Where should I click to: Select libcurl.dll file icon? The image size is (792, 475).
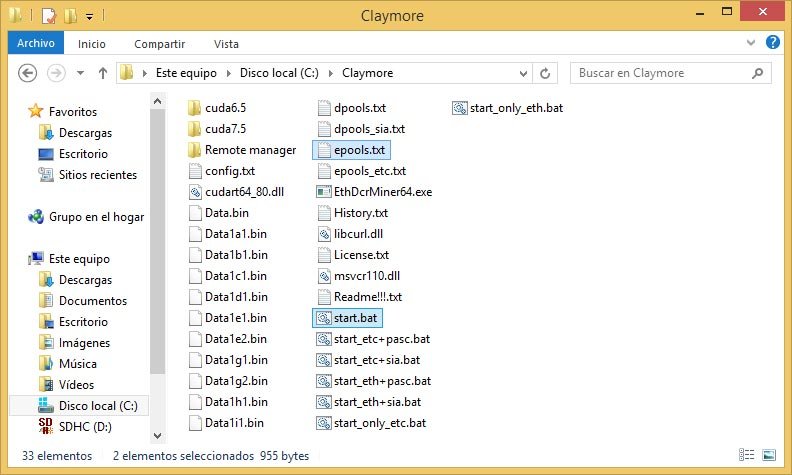324,234
